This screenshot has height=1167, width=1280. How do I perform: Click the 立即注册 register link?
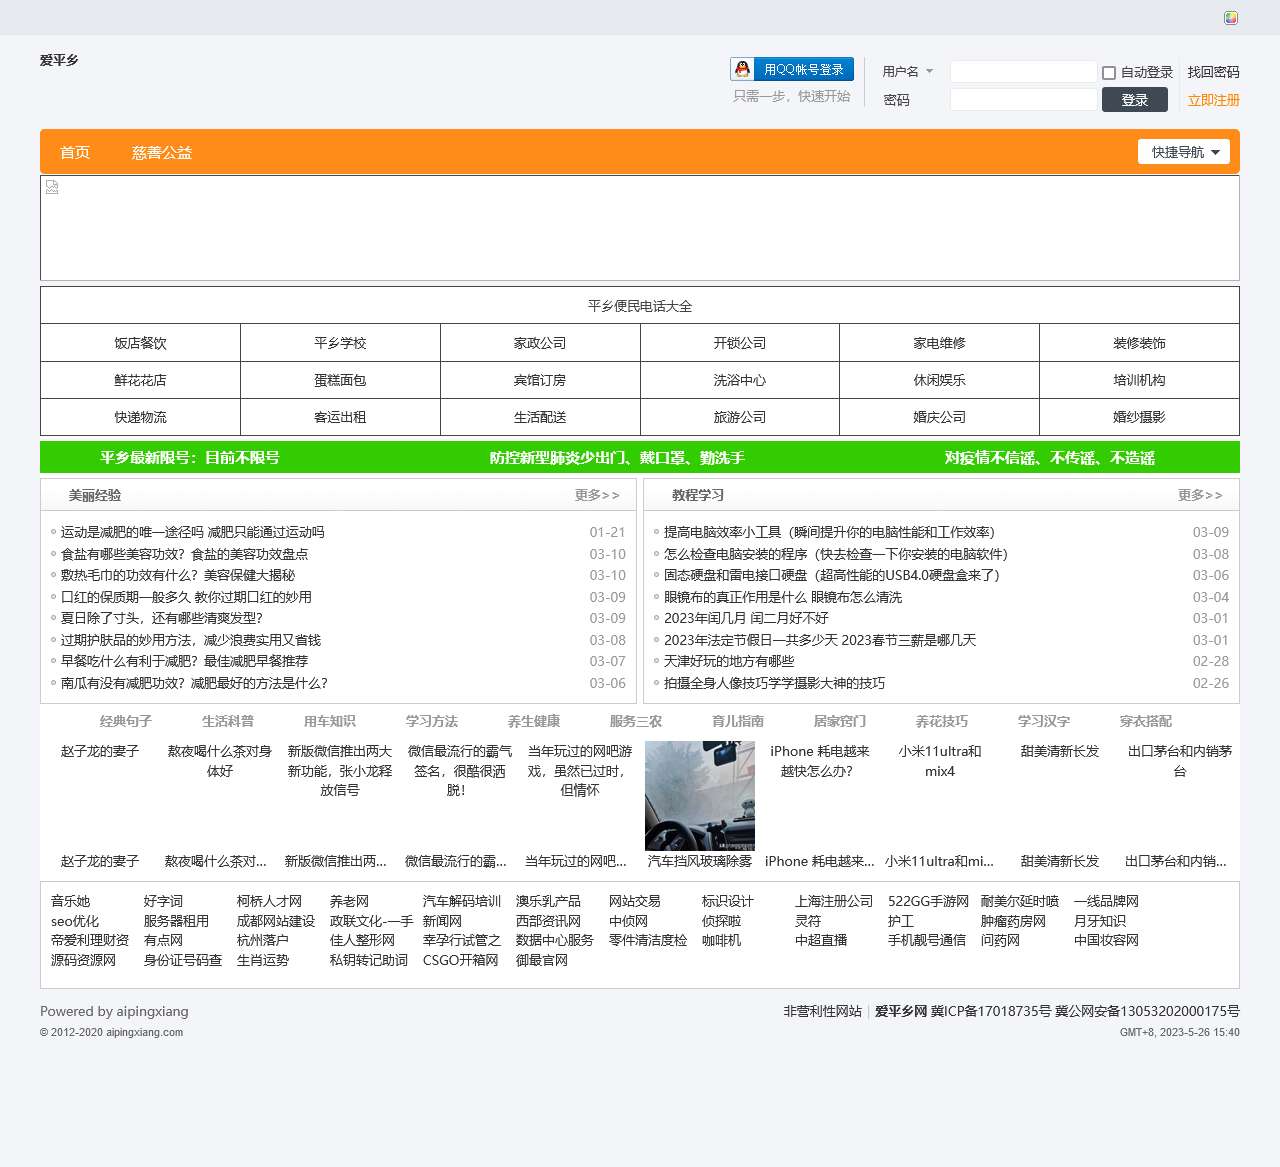coord(1213,100)
